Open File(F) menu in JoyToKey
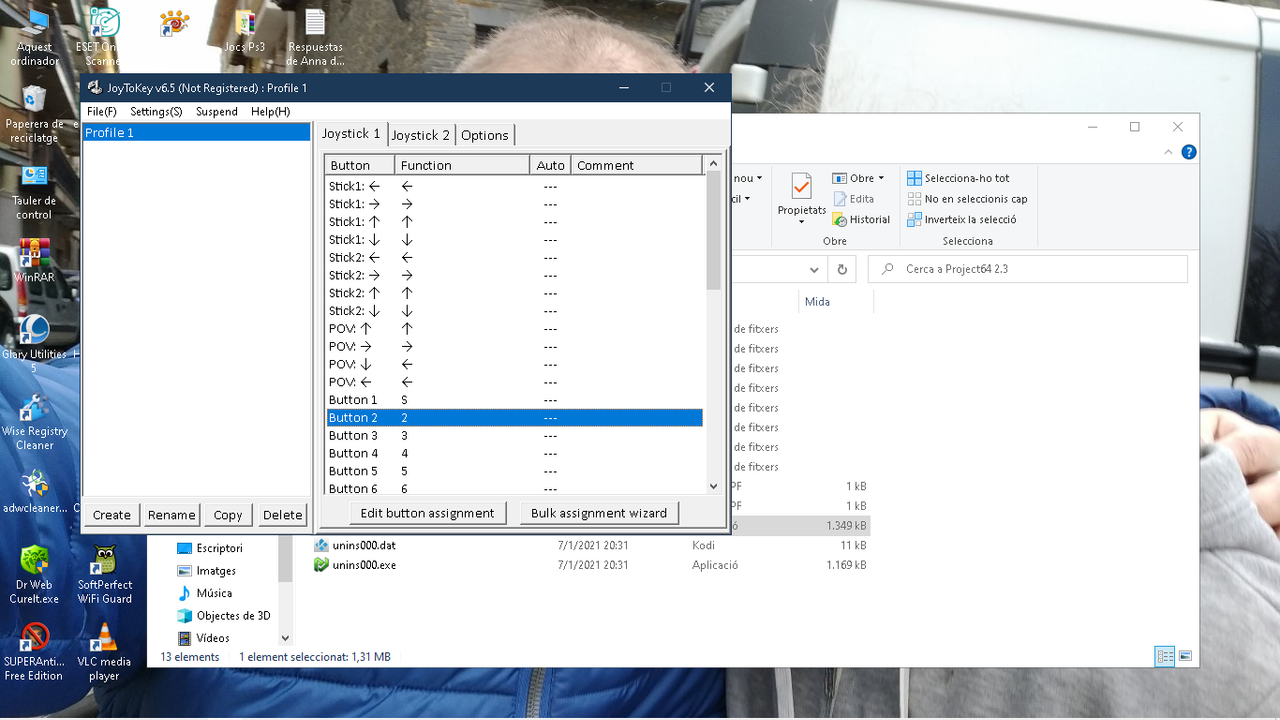Screen dimensions: 1280x720 pos(102,112)
